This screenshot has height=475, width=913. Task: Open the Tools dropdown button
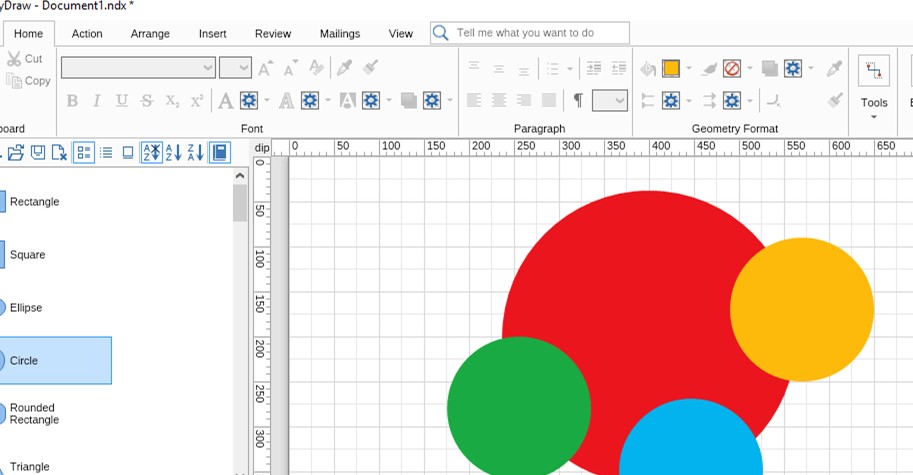[873, 87]
